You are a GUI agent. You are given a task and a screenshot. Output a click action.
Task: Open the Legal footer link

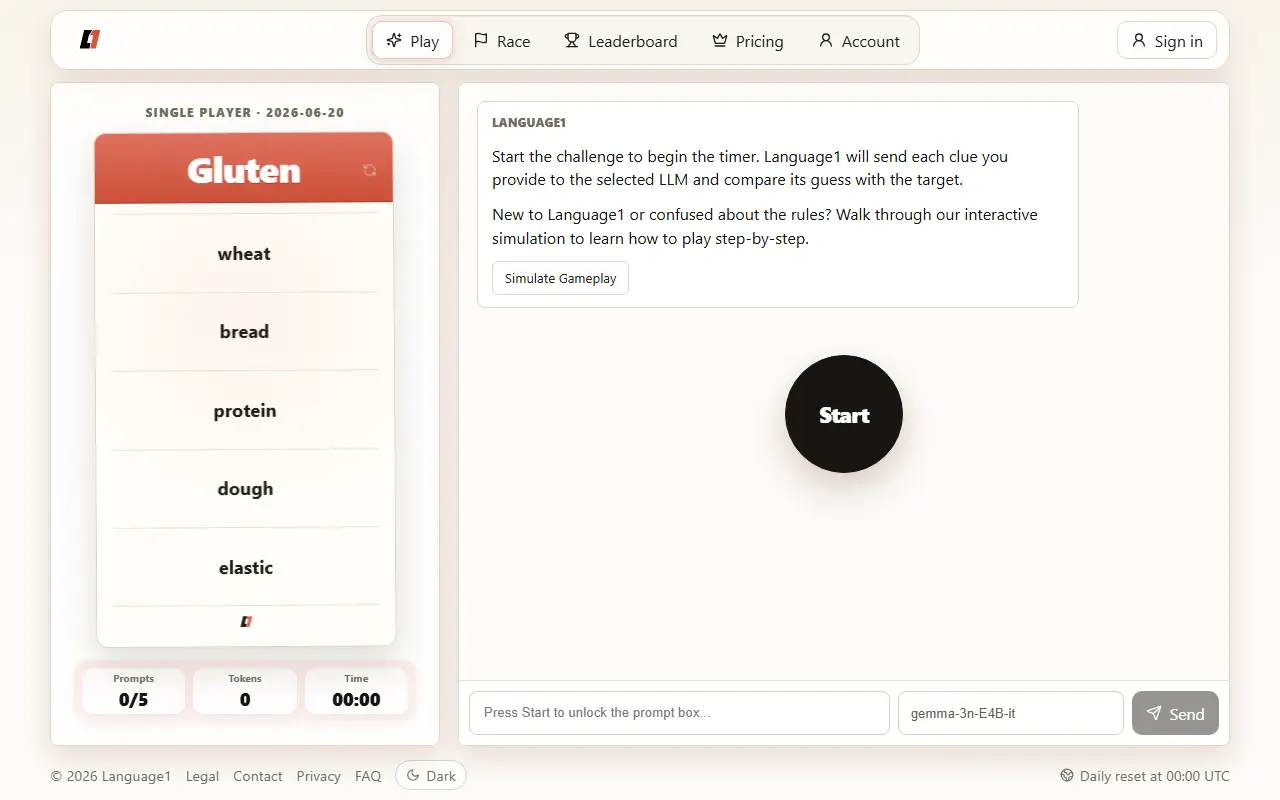click(x=202, y=776)
